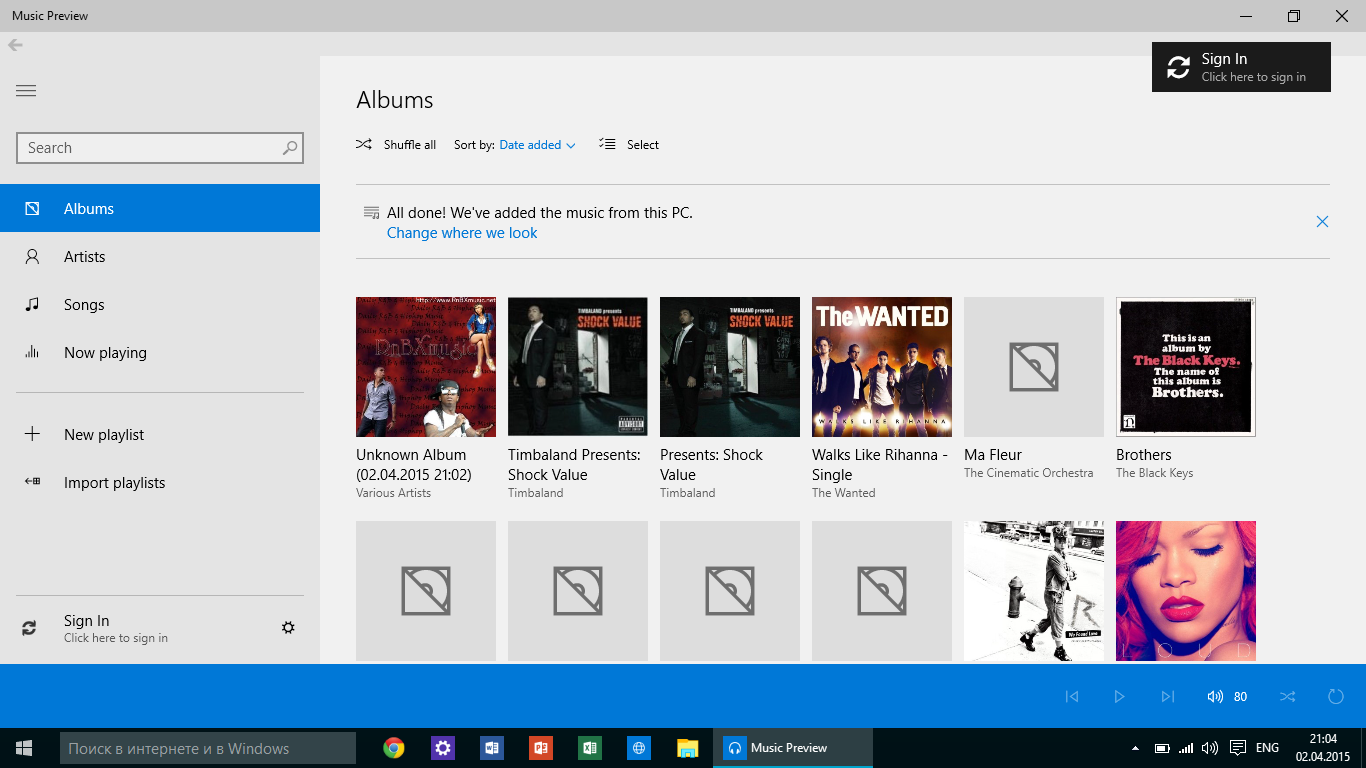Click the Select button label

643,145
